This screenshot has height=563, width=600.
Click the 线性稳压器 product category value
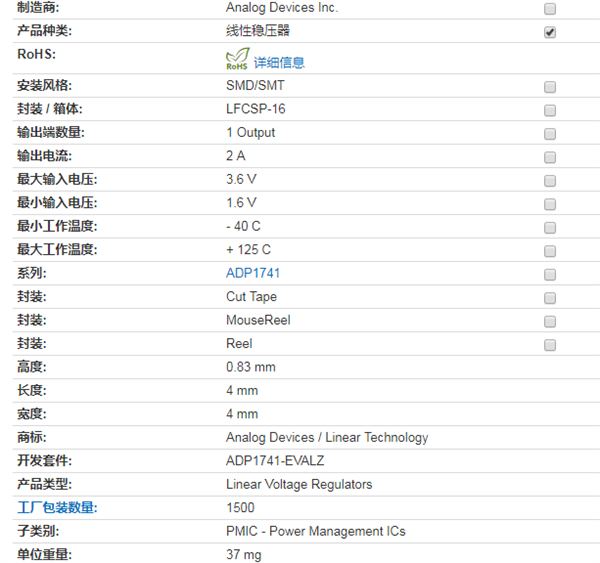258,31
